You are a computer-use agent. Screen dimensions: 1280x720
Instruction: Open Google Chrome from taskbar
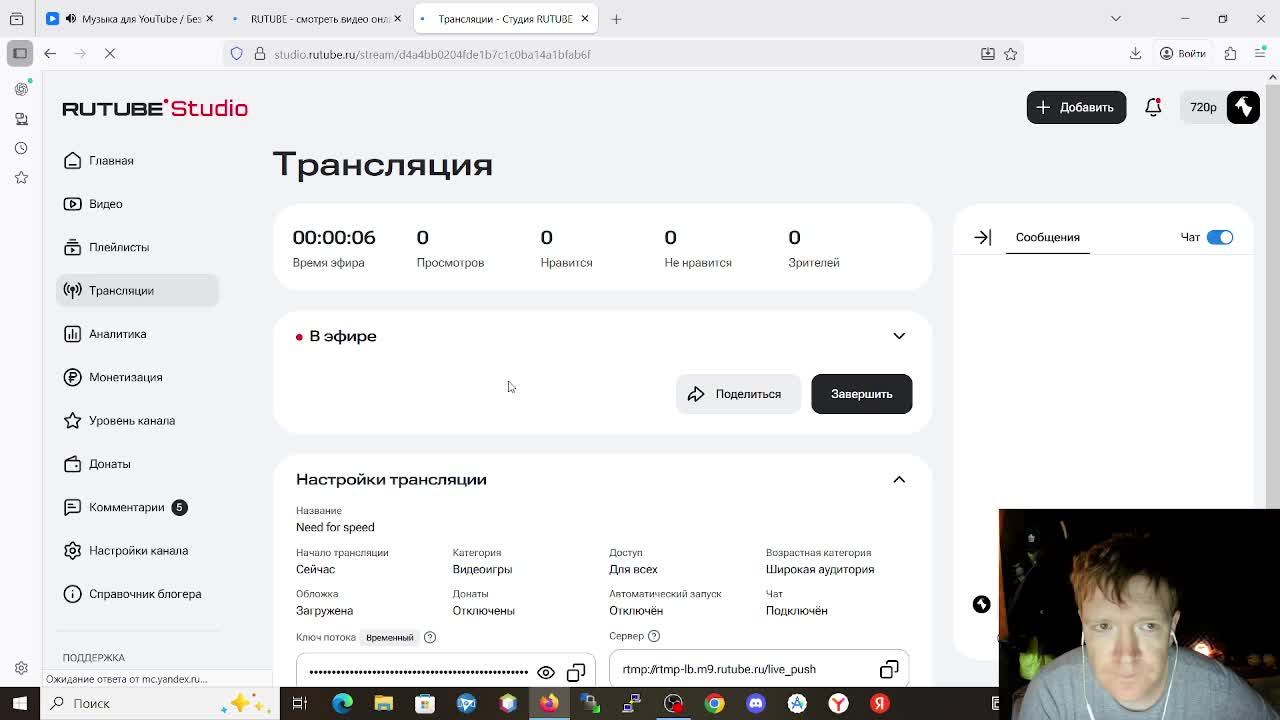click(x=714, y=703)
